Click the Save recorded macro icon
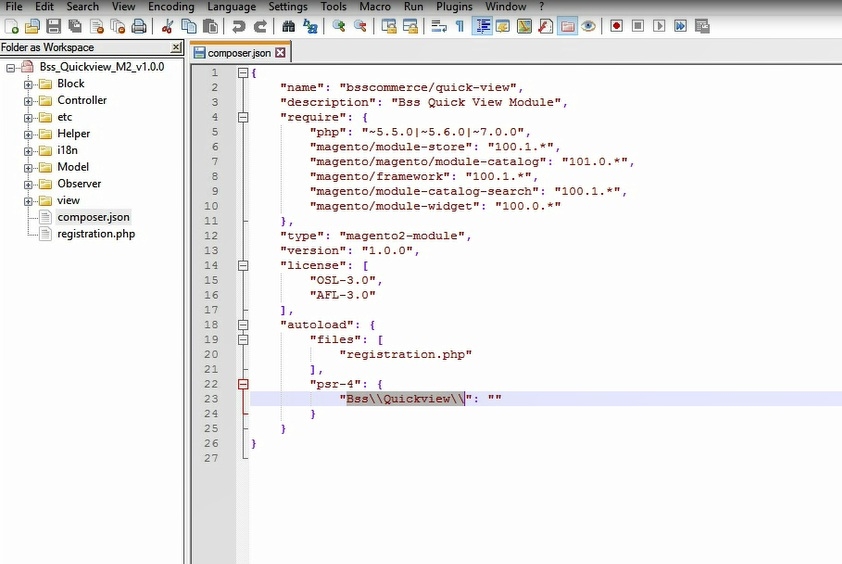This screenshot has width=842, height=564. click(x=702, y=26)
